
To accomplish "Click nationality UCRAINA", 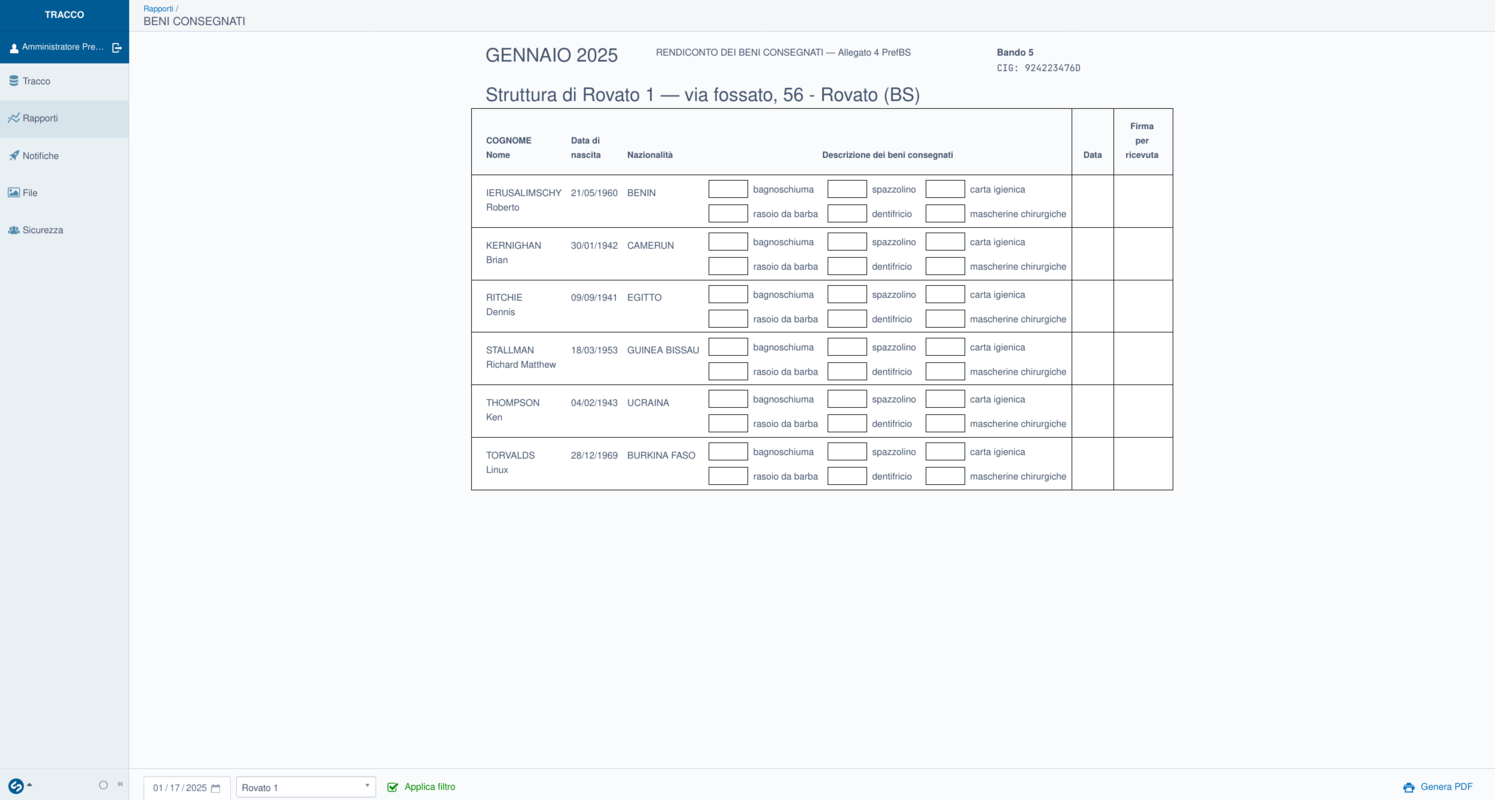I will pyautogui.click(x=648, y=403).
